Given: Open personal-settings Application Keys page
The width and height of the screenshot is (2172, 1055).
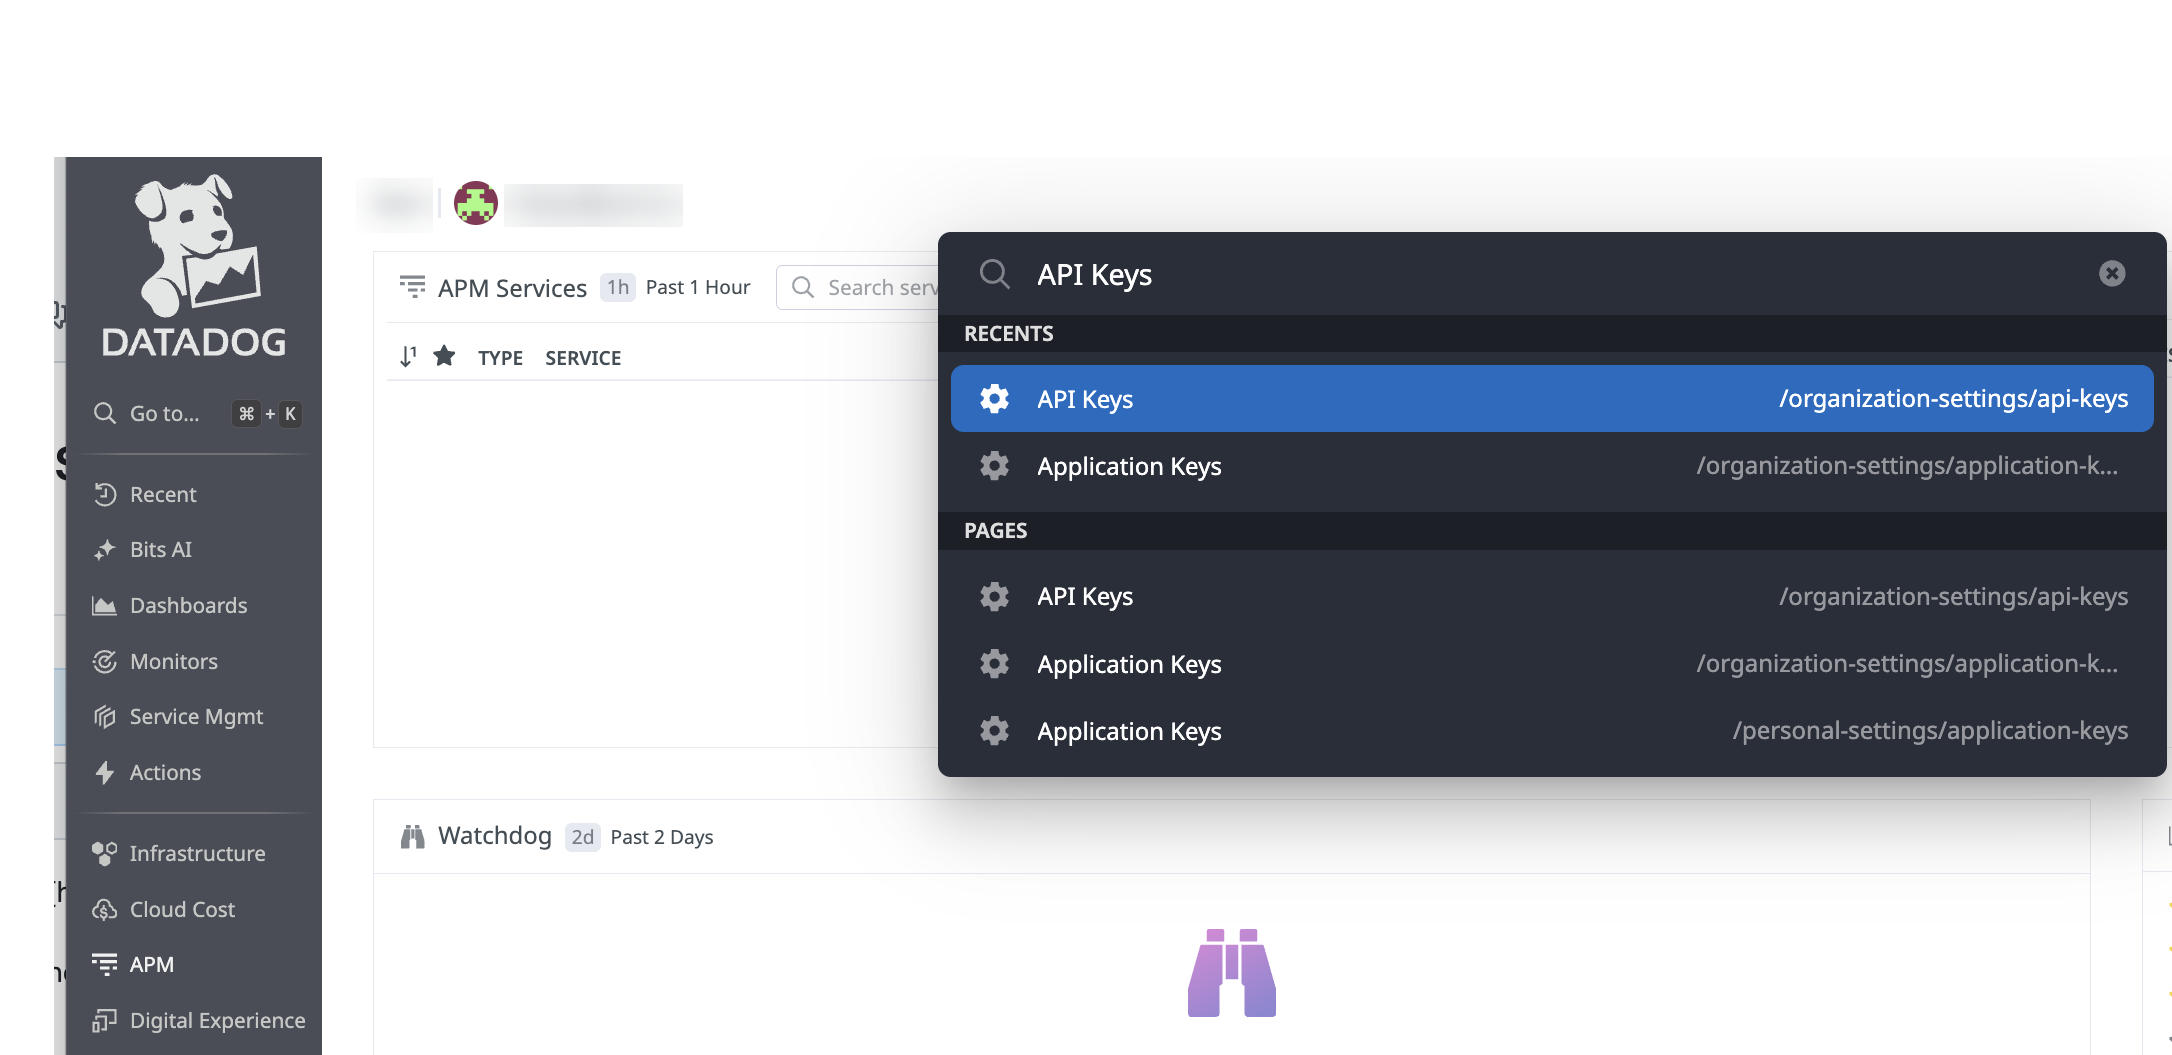Looking at the screenshot, I should click(x=1550, y=732).
